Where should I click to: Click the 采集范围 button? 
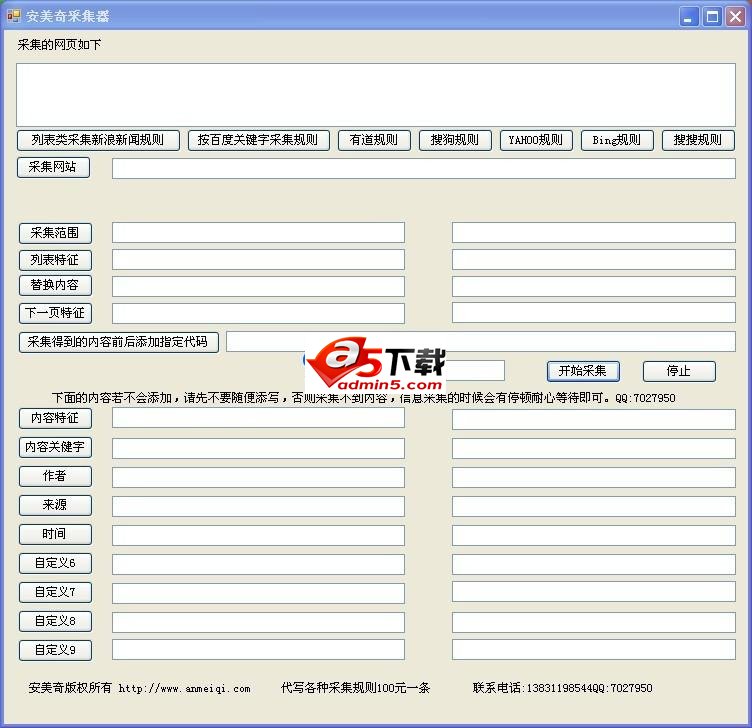[x=55, y=234]
